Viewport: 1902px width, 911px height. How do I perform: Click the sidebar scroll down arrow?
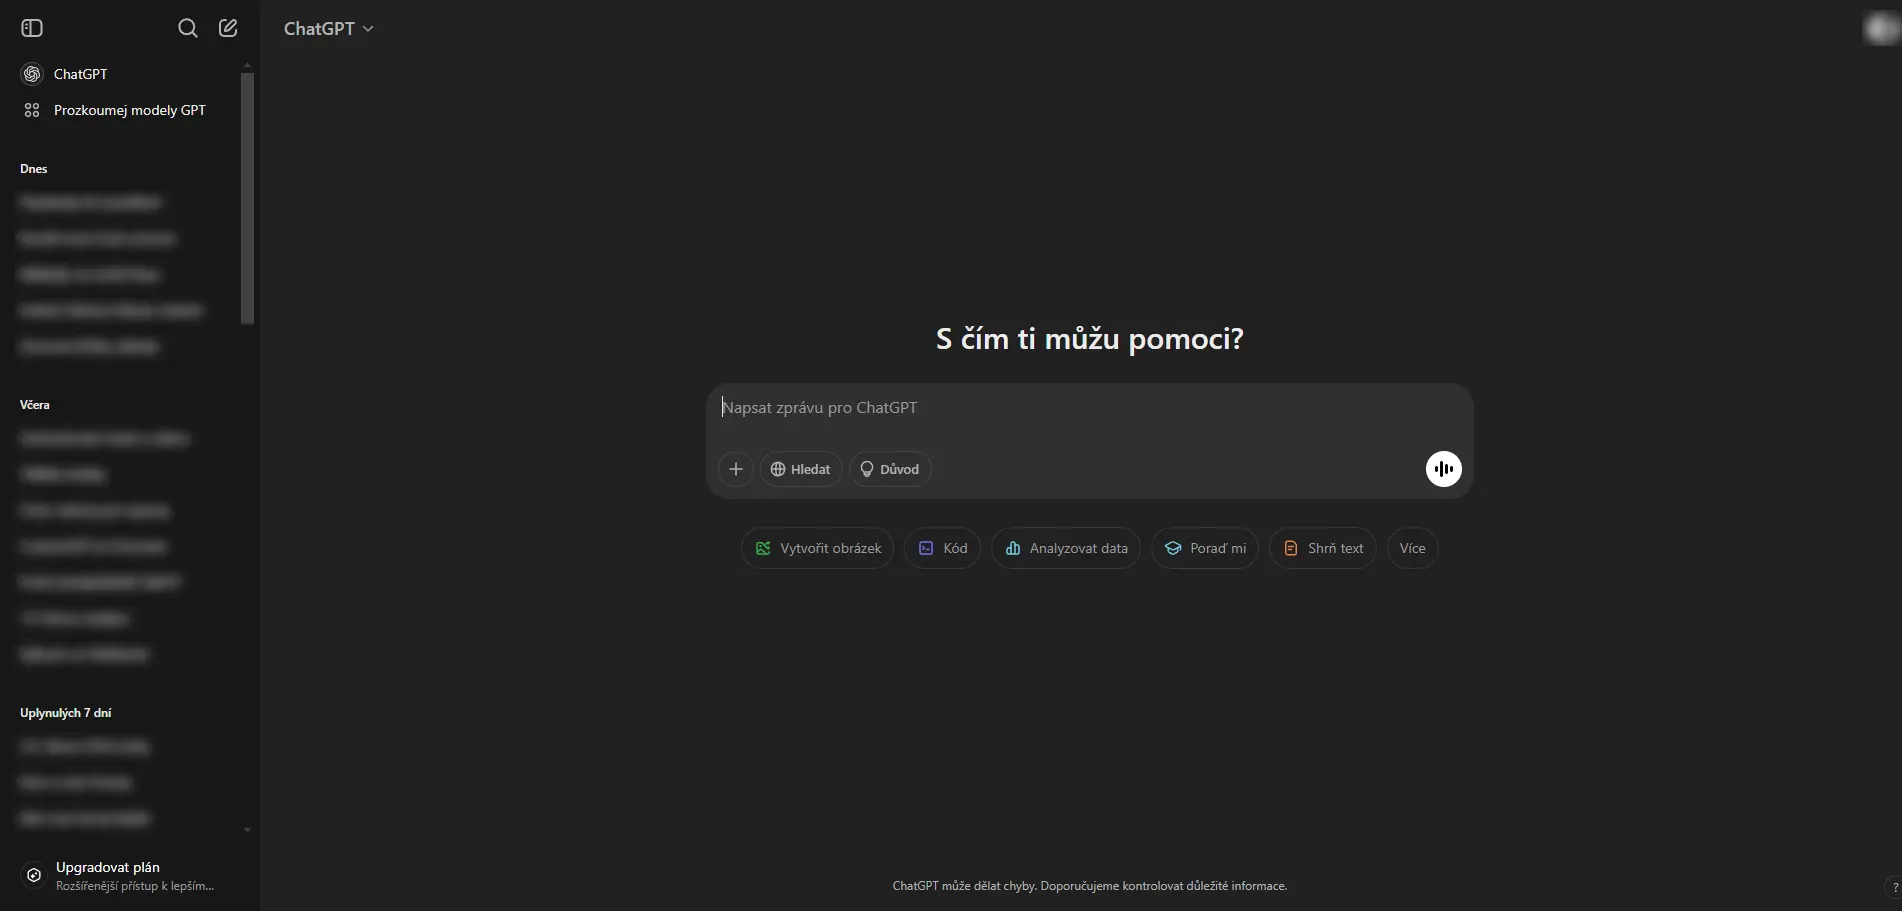click(x=247, y=830)
